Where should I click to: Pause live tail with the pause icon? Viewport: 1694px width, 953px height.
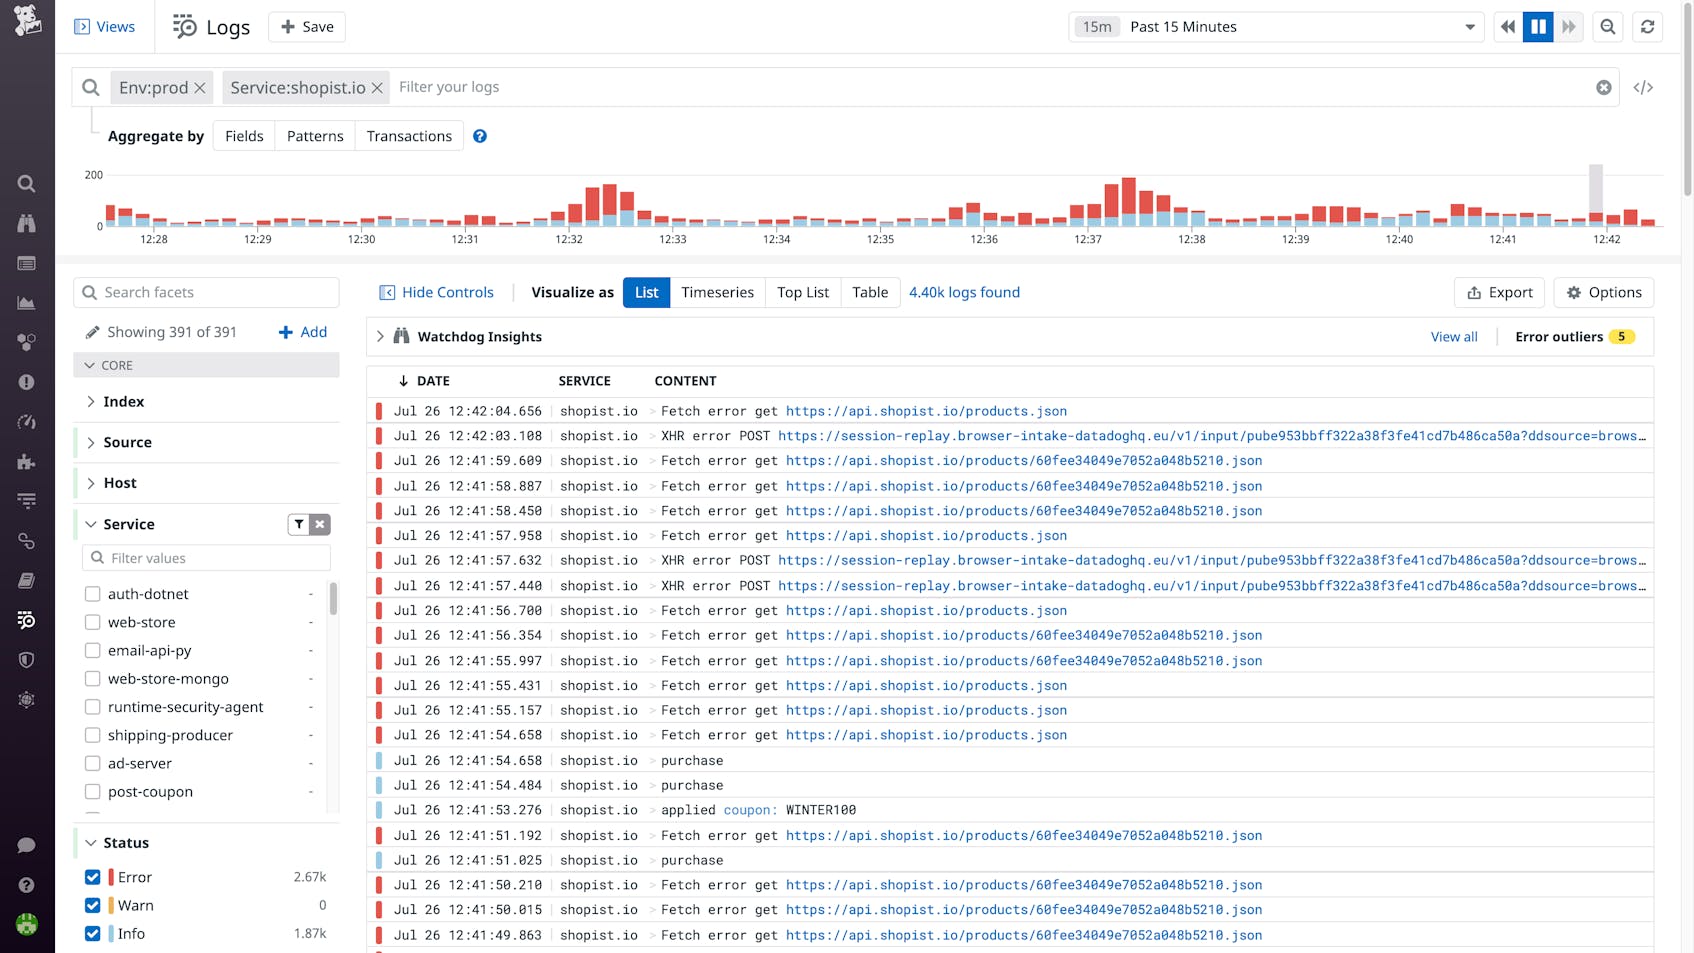[x=1538, y=26]
